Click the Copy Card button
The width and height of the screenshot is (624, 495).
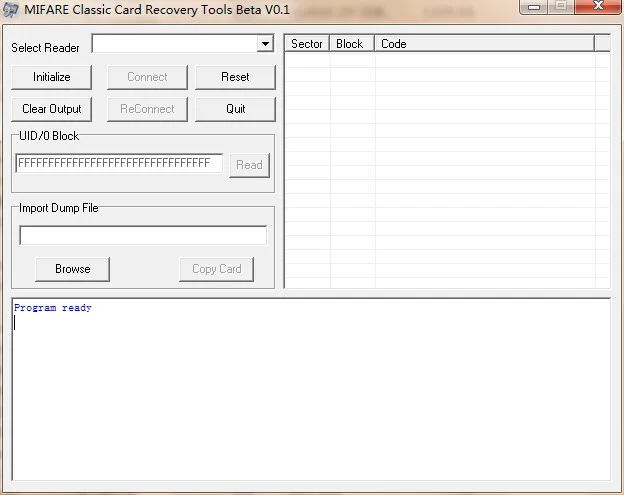216,269
